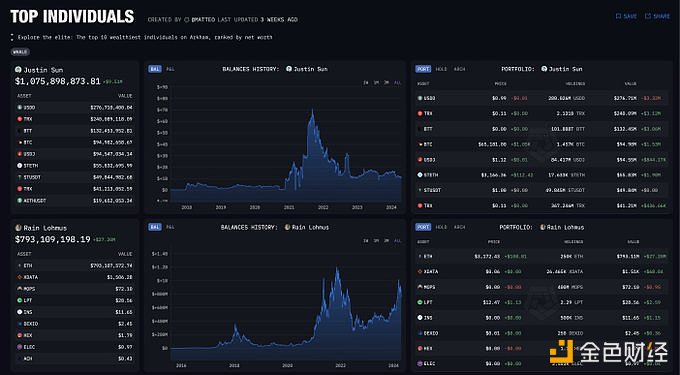The height and width of the screenshot is (375, 680).
Task: Set Justin Sun chart range to ALL
Action: [397, 83]
